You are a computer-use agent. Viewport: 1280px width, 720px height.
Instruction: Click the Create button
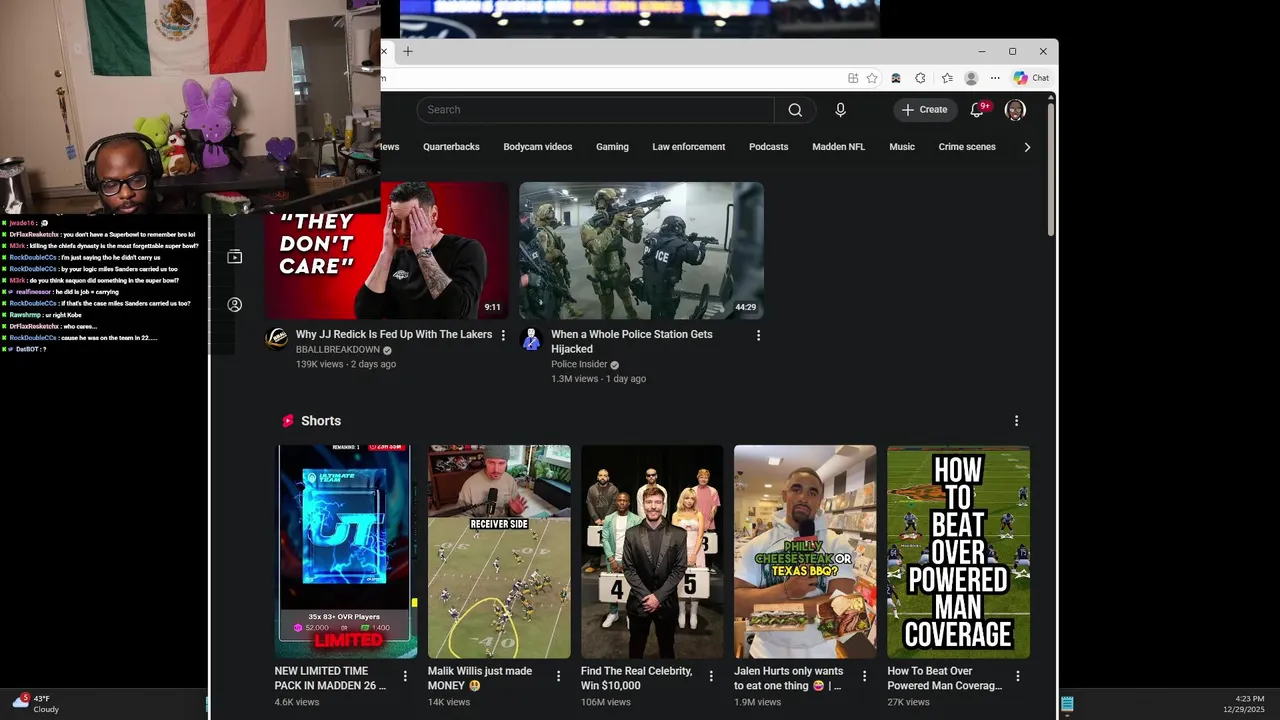[x=925, y=110]
